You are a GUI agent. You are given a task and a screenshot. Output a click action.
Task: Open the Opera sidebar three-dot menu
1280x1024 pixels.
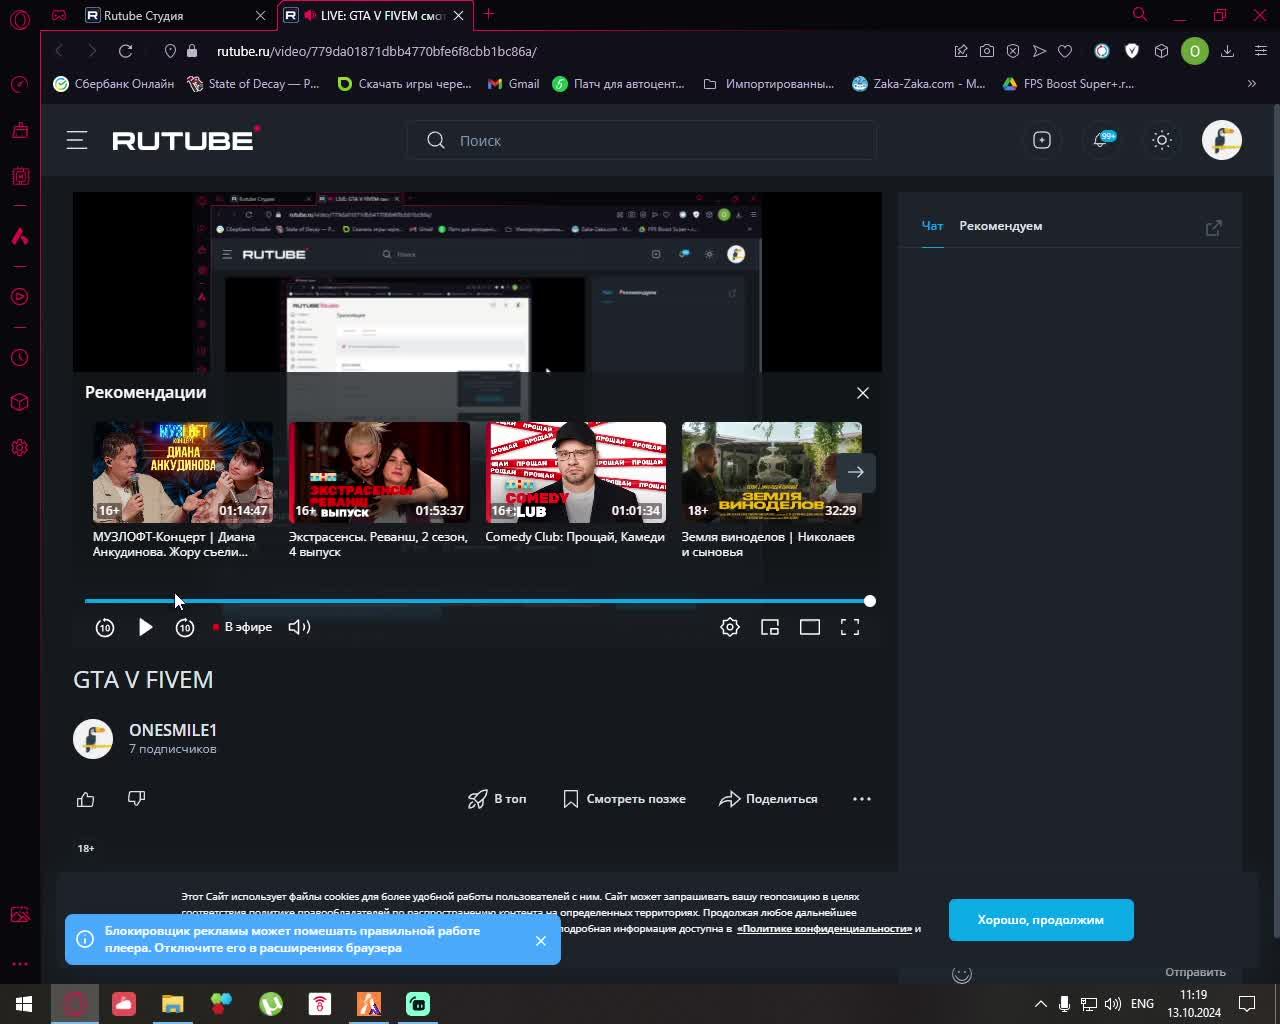(19, 964)
